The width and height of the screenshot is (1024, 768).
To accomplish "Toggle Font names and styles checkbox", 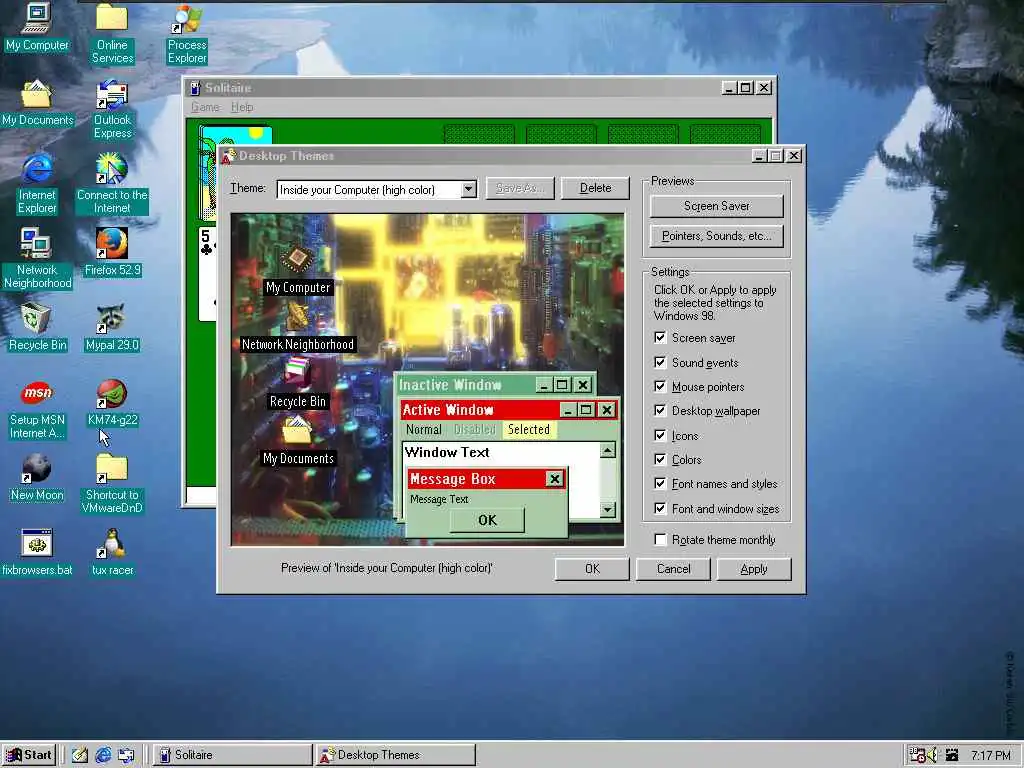I will click(x=660, y=484).
